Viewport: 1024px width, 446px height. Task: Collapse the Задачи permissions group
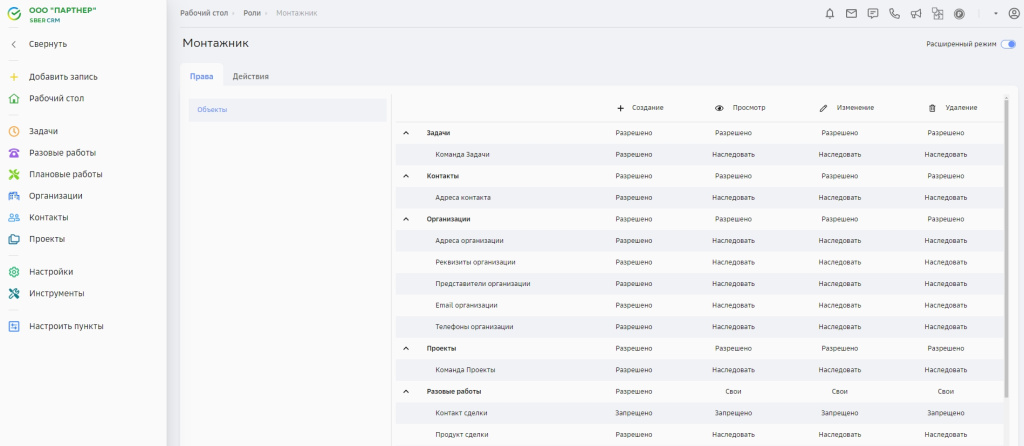[406, 132]
